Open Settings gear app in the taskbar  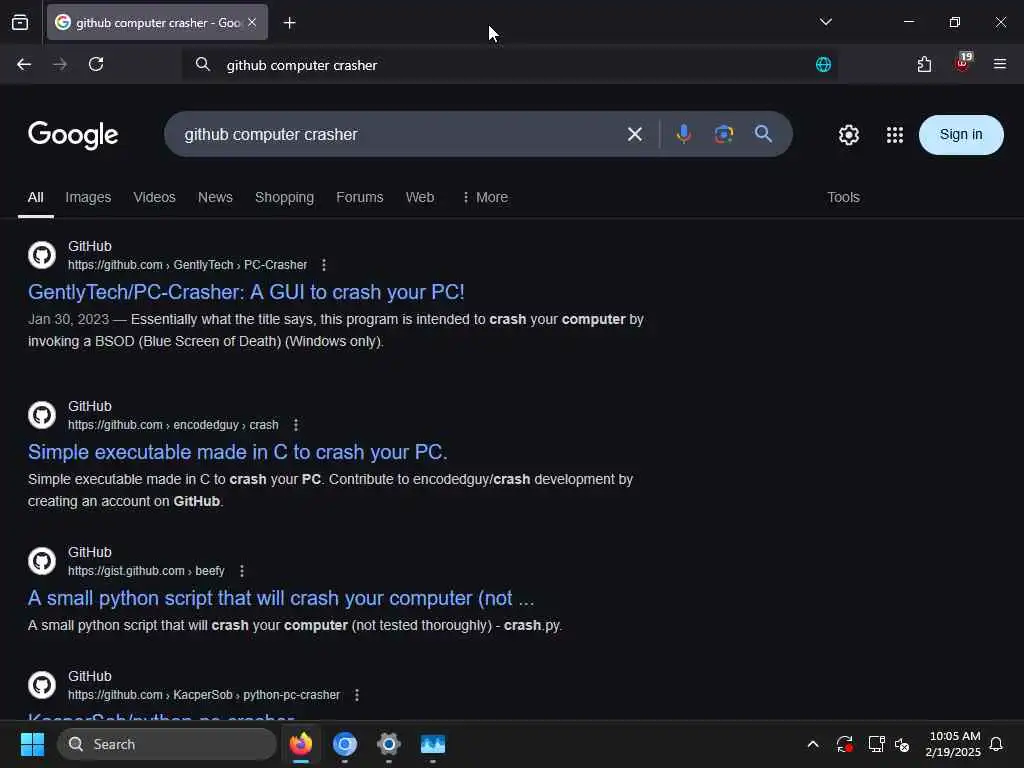(x=389, y=744)
